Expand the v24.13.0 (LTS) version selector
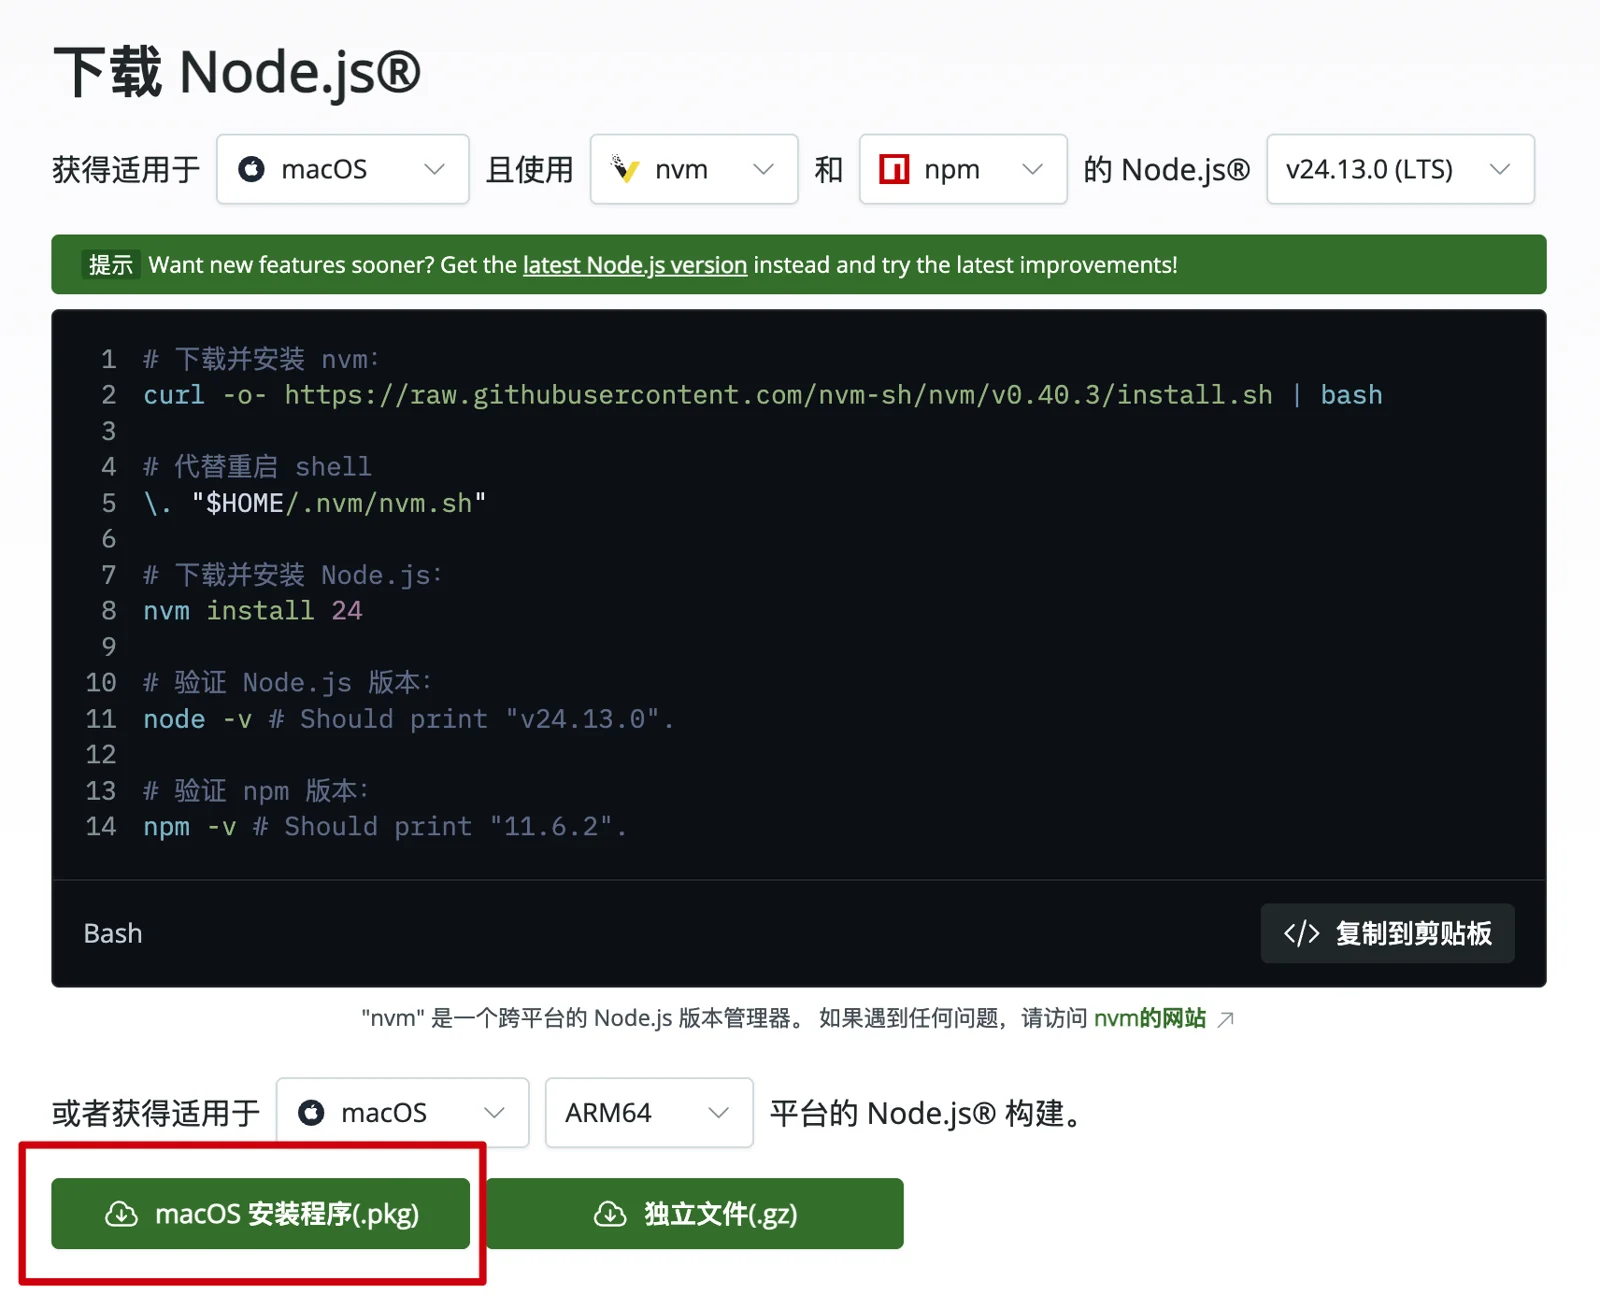 coord(1399,170)
